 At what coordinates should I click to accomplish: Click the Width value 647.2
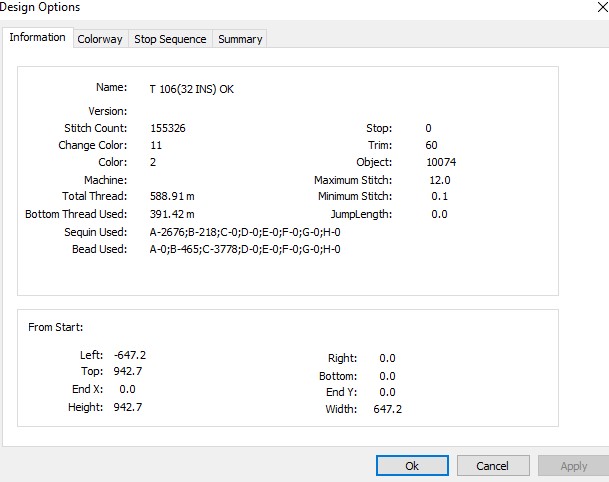point(388,409)
